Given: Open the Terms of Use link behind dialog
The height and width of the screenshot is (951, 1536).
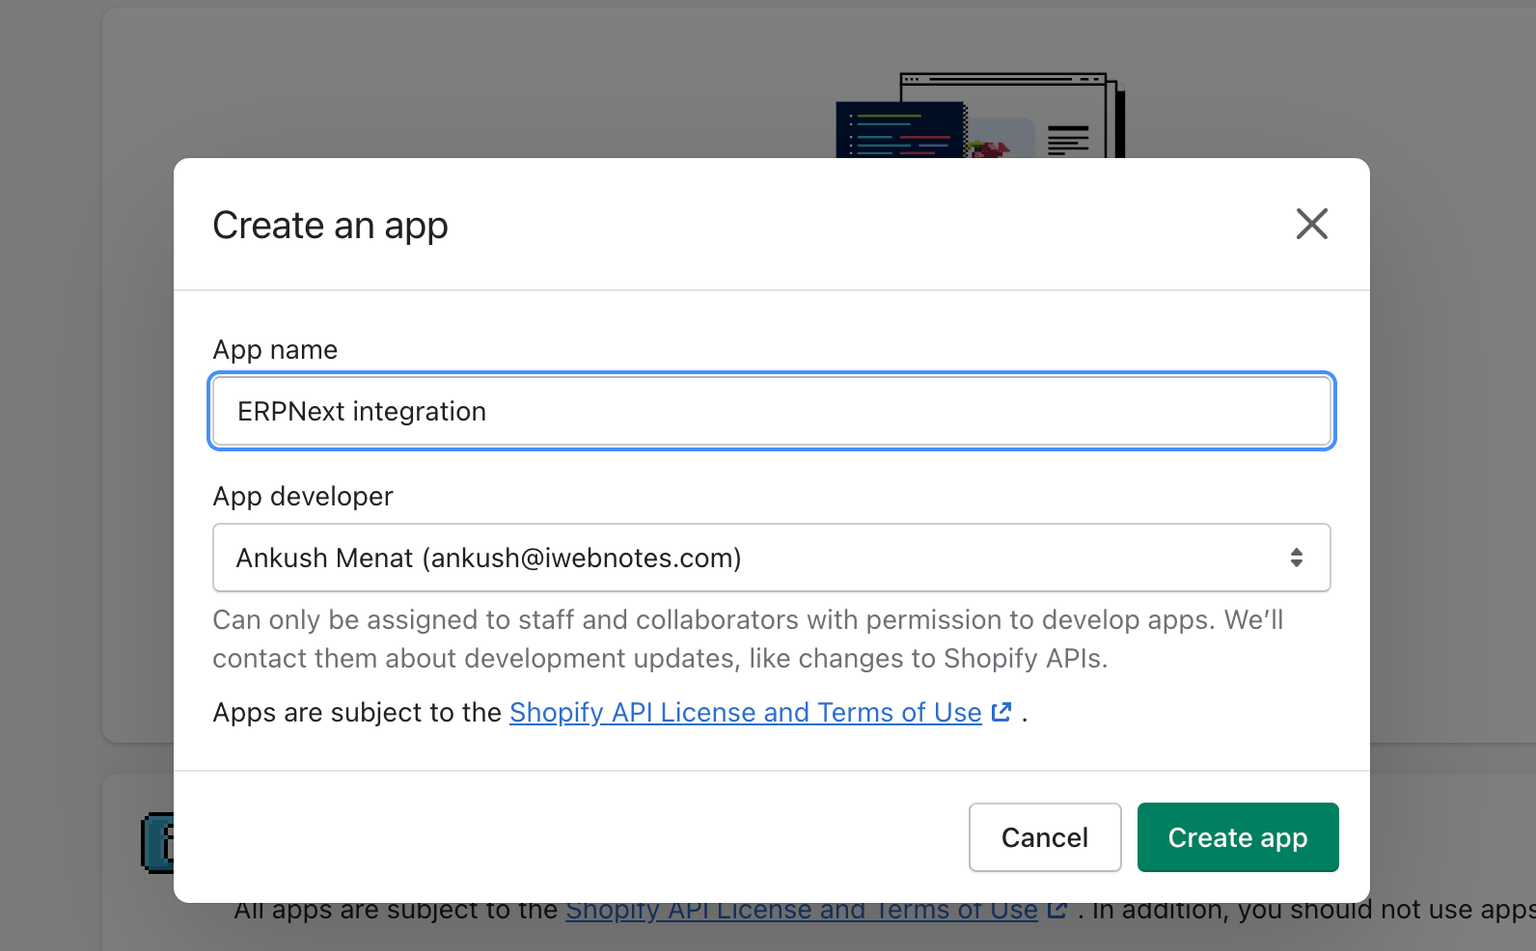Looking at the screenshot, I should [800, 911].
